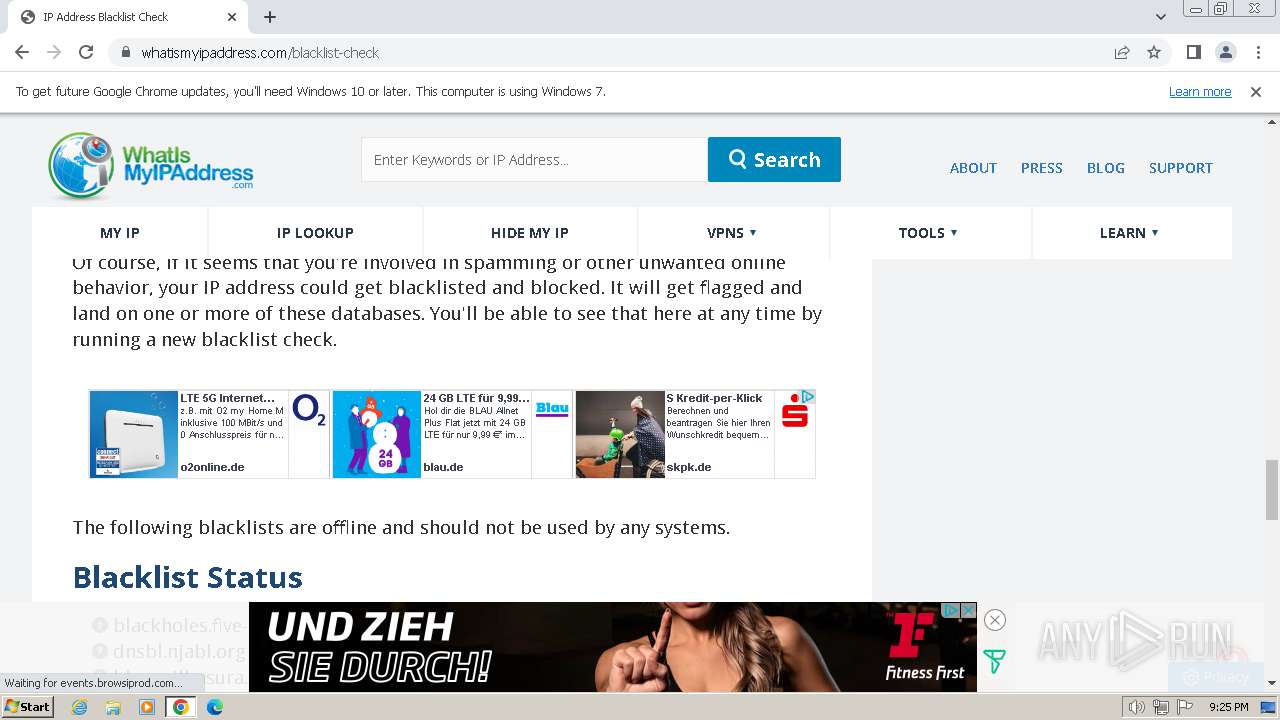This screenshot has height=720, width=1280.
Task: Reload the current page
Action: tap(86, 53)
